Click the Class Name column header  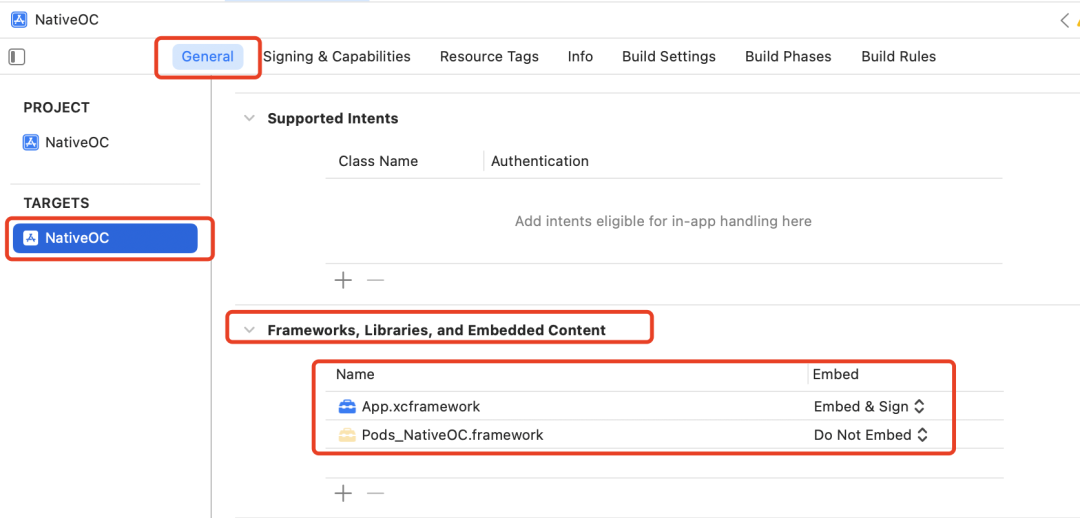click(378, 161)
